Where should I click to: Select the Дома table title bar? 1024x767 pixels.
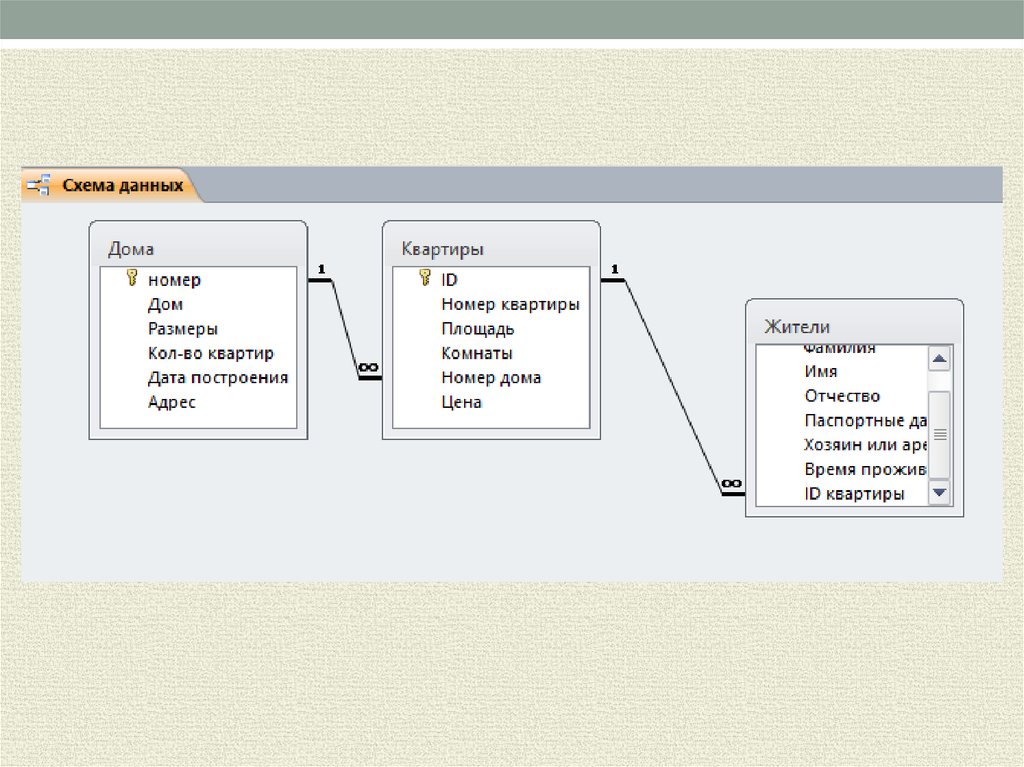197,249
